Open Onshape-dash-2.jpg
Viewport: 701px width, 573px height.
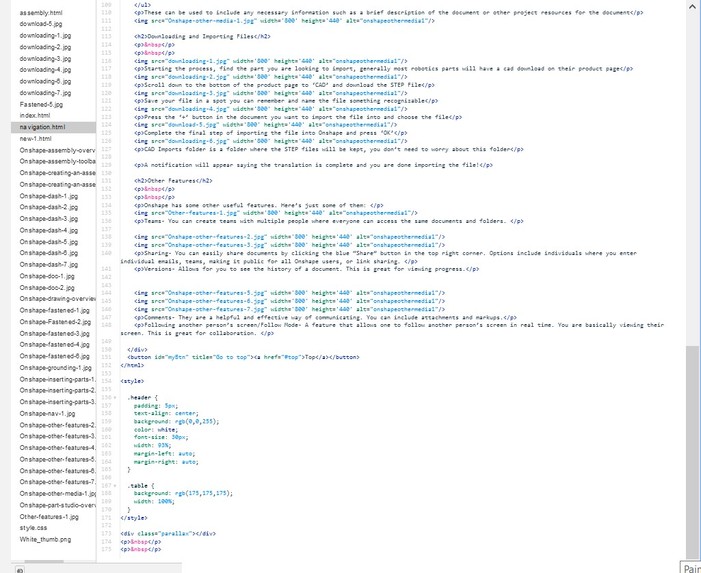pyautogui.click(x=49, y=207)
